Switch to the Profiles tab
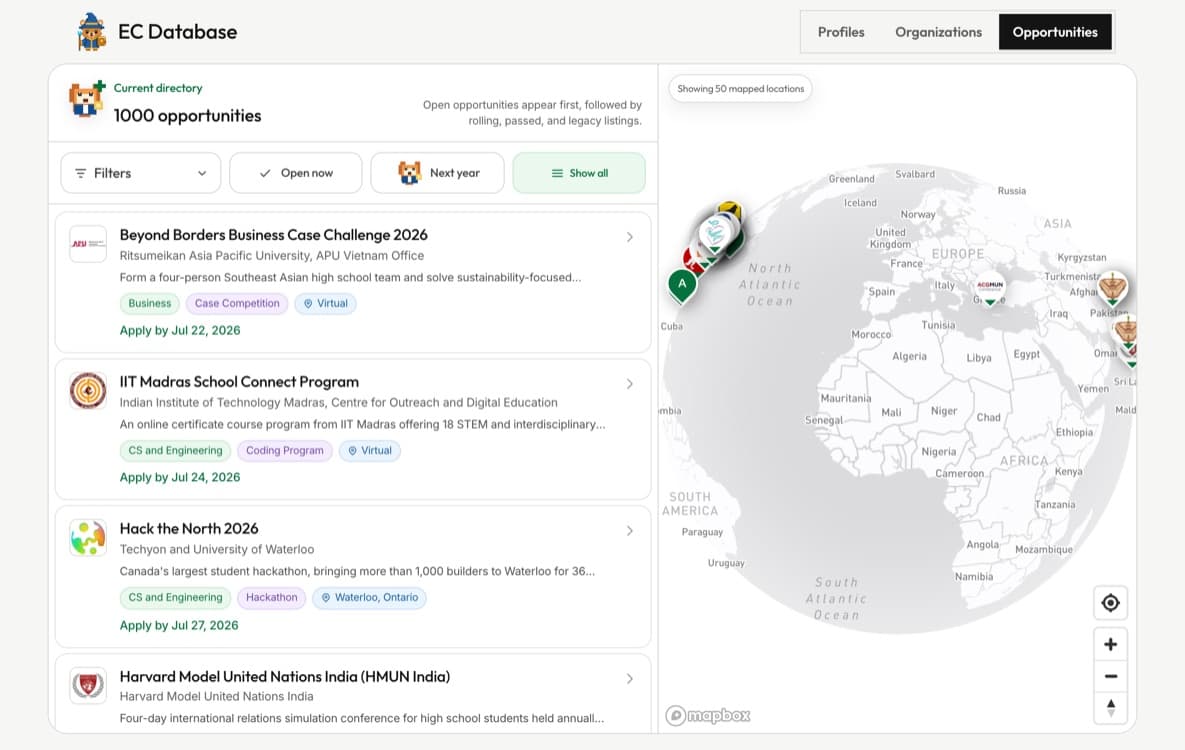The image size is (1185, 750). 840,32
